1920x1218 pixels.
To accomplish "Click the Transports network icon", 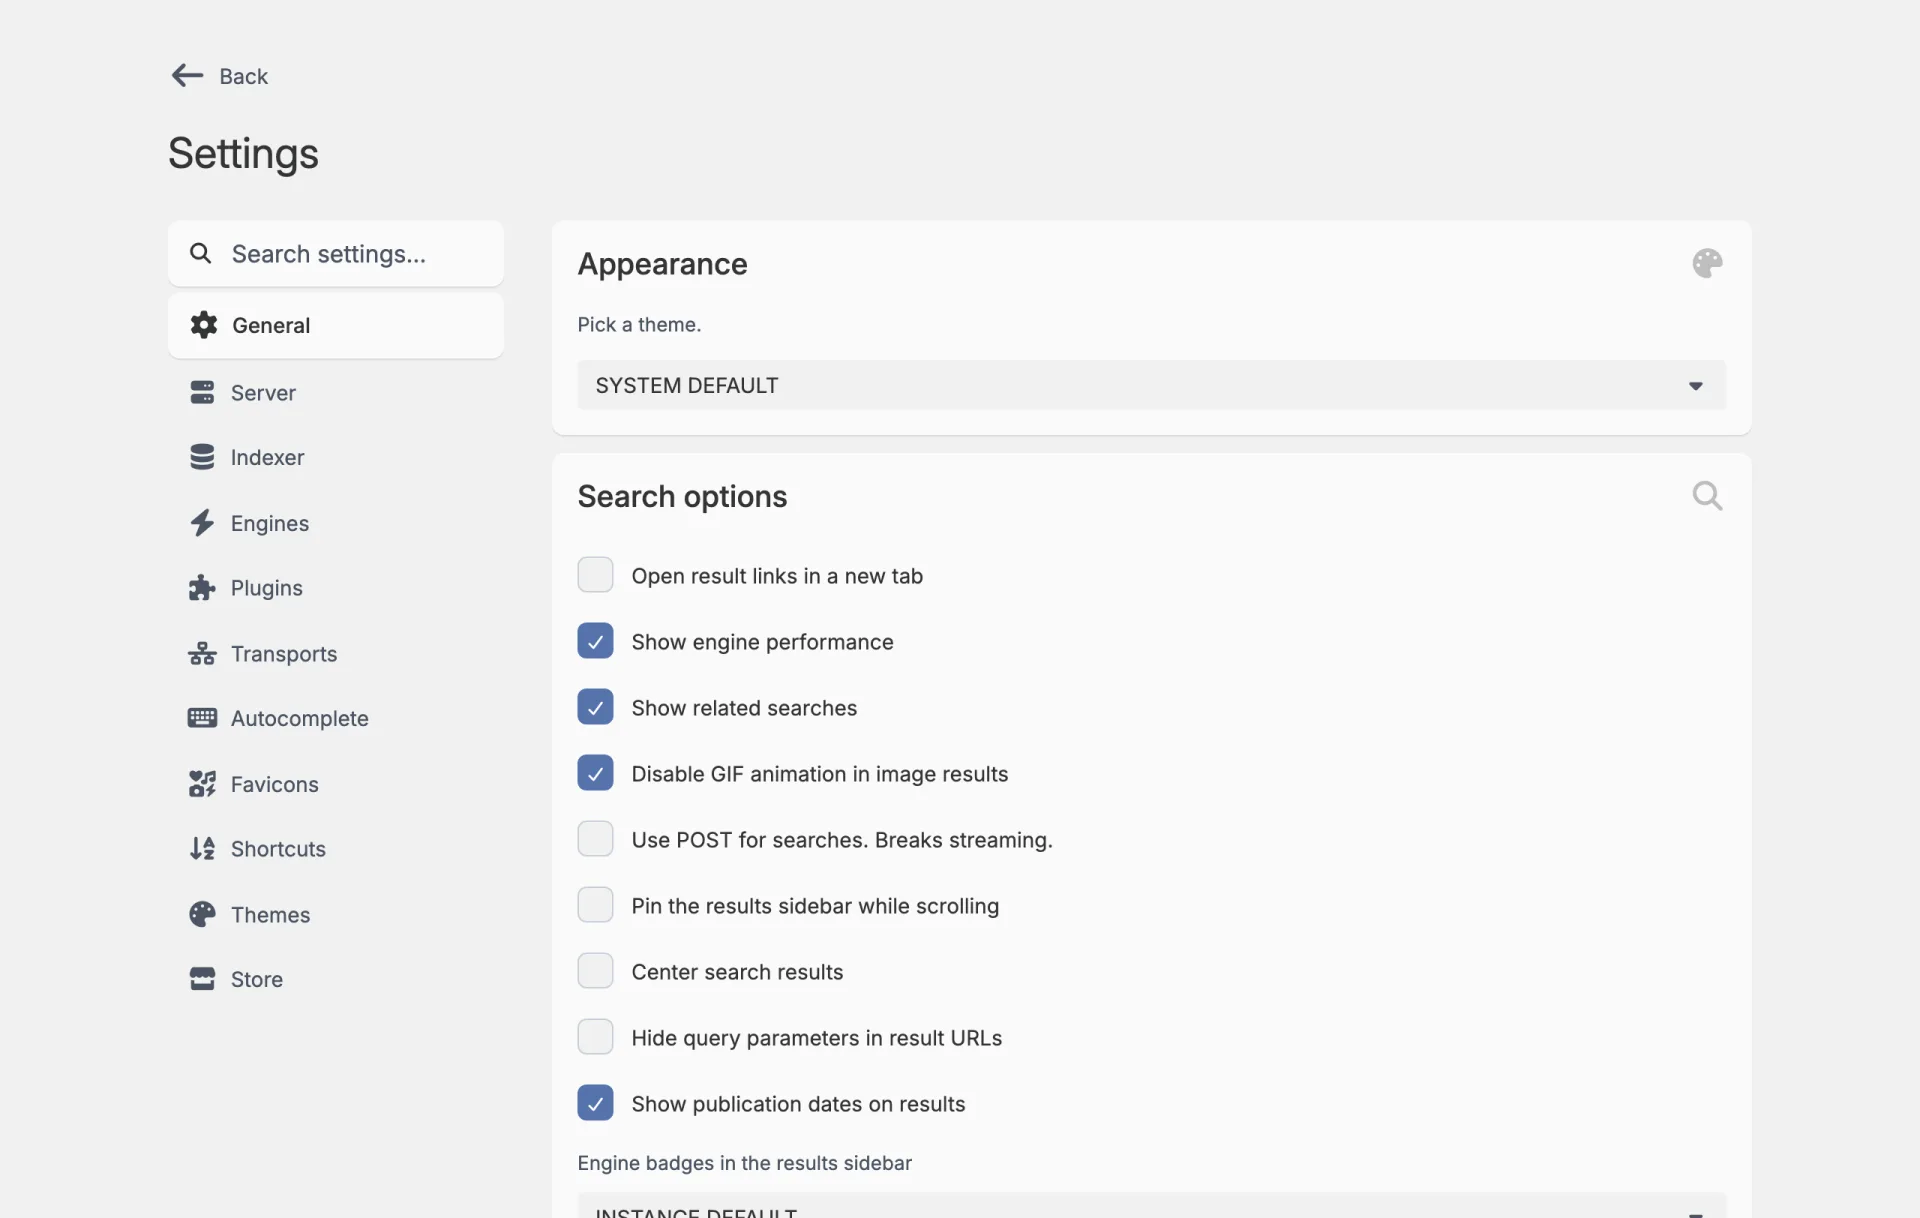I will tap(202, 654).
